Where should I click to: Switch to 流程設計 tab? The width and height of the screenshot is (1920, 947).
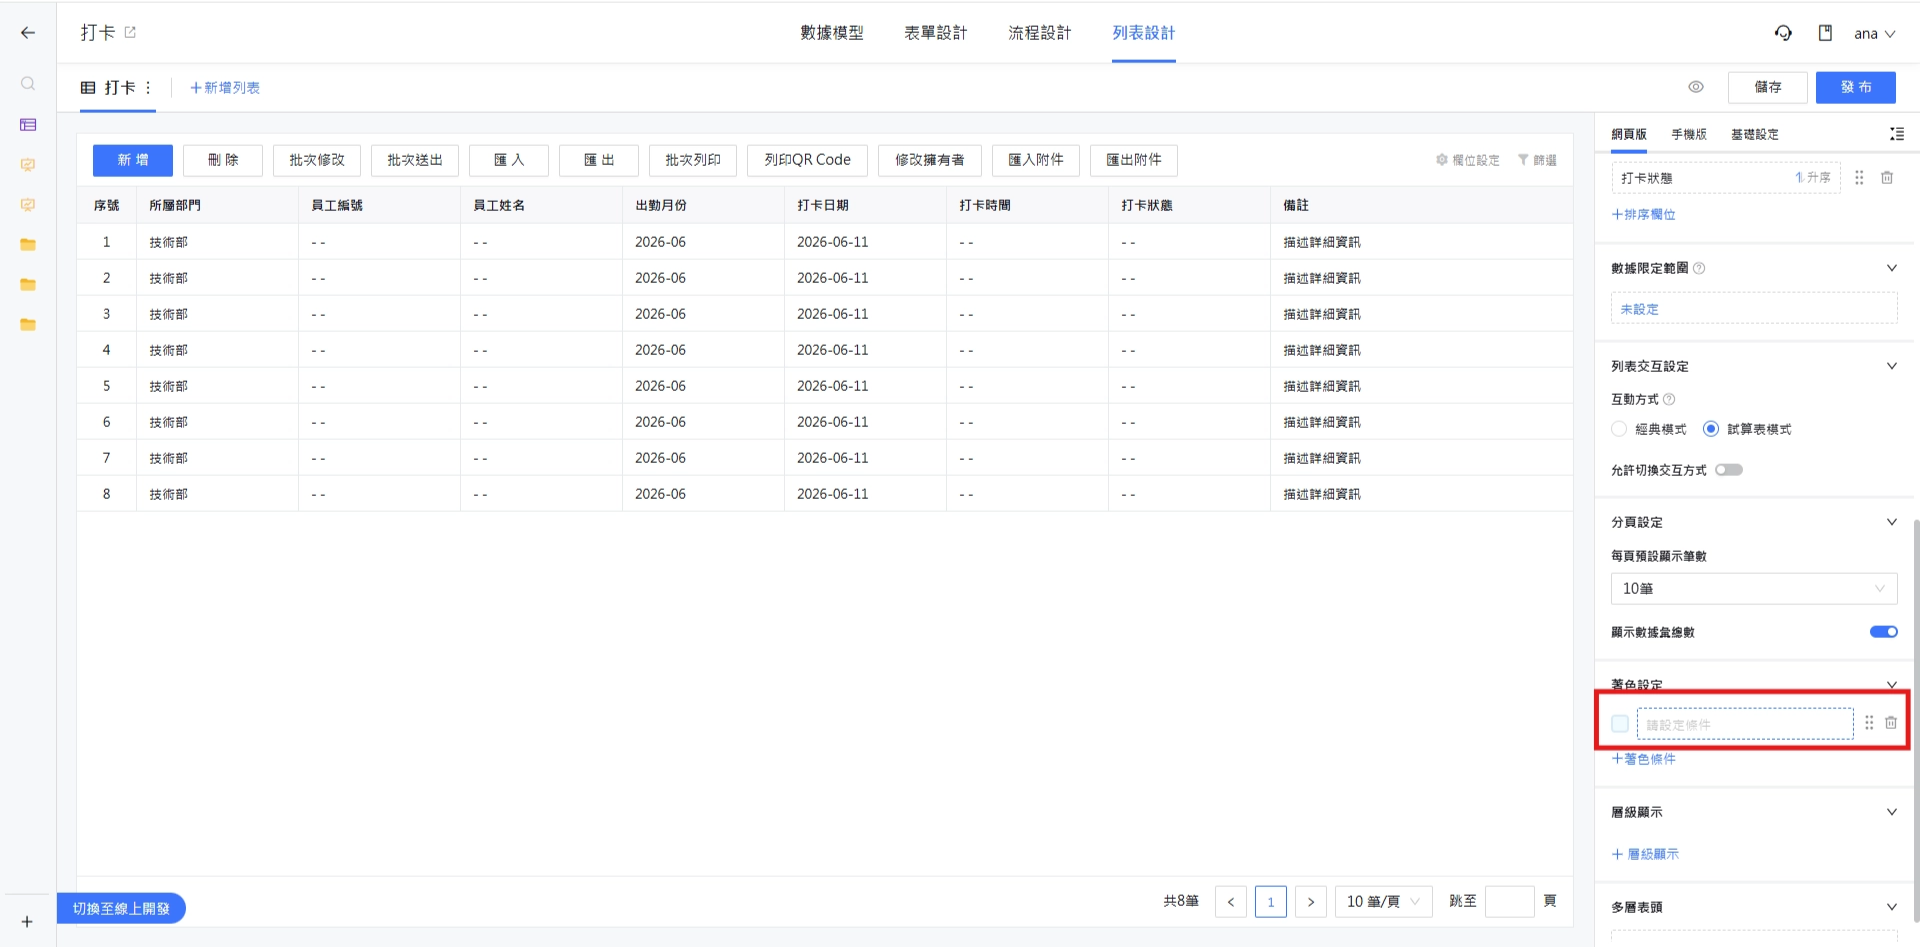1040,33
